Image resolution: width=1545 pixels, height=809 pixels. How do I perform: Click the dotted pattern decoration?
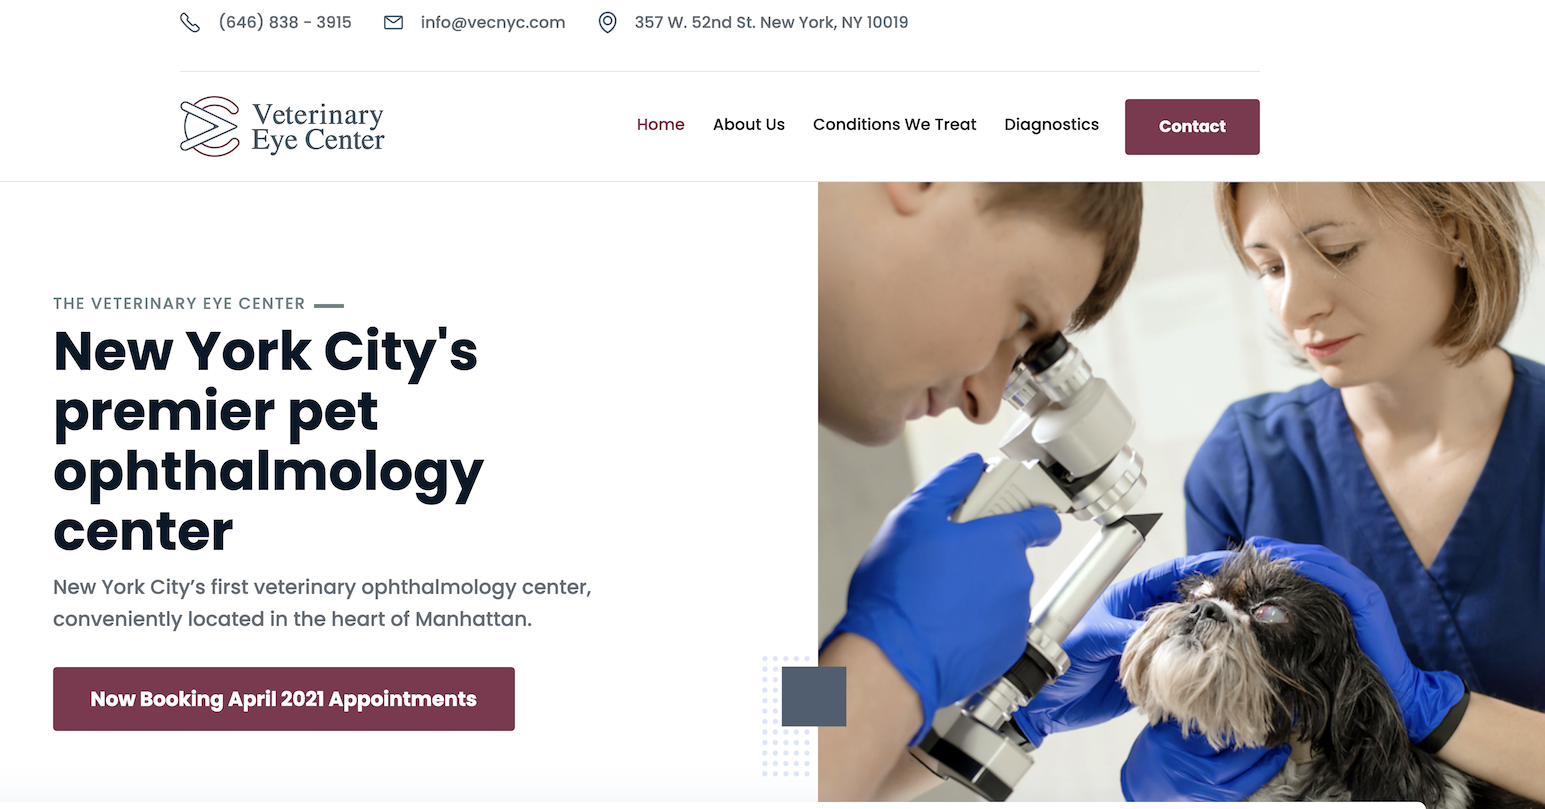tap(786, 716)
